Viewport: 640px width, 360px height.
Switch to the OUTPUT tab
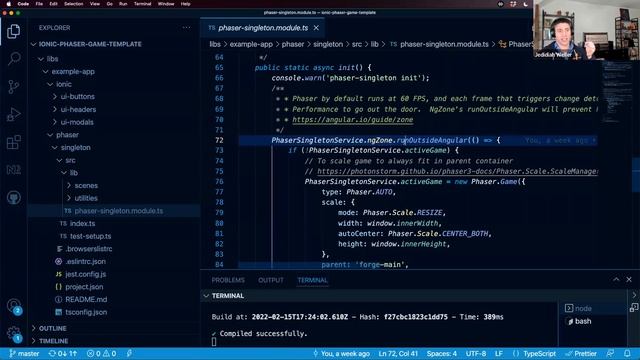[271, 280]
